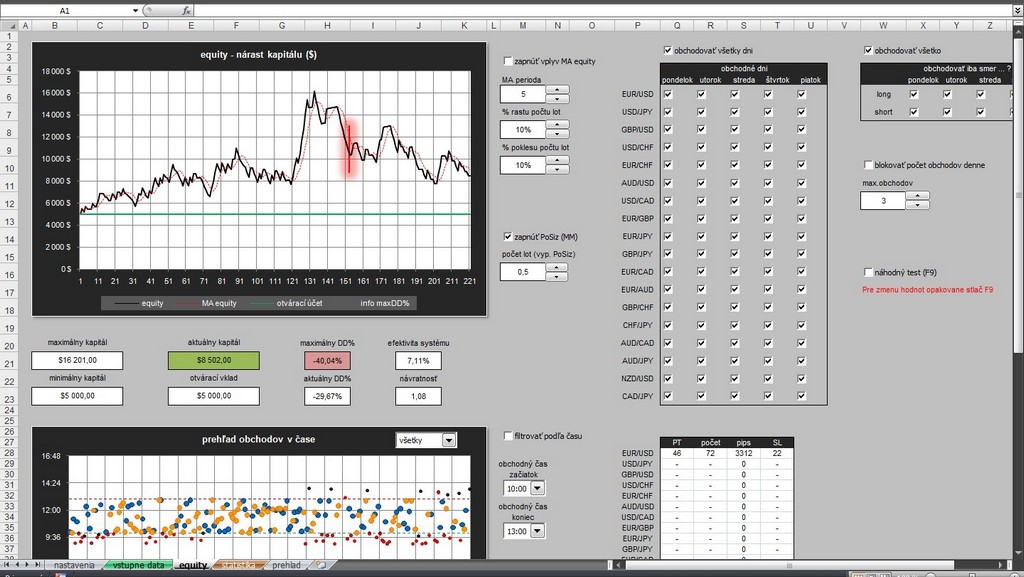Switch to the vstupne data sheet tab
The height and width of the screenshot is (577, 1024).
point(138,565)
